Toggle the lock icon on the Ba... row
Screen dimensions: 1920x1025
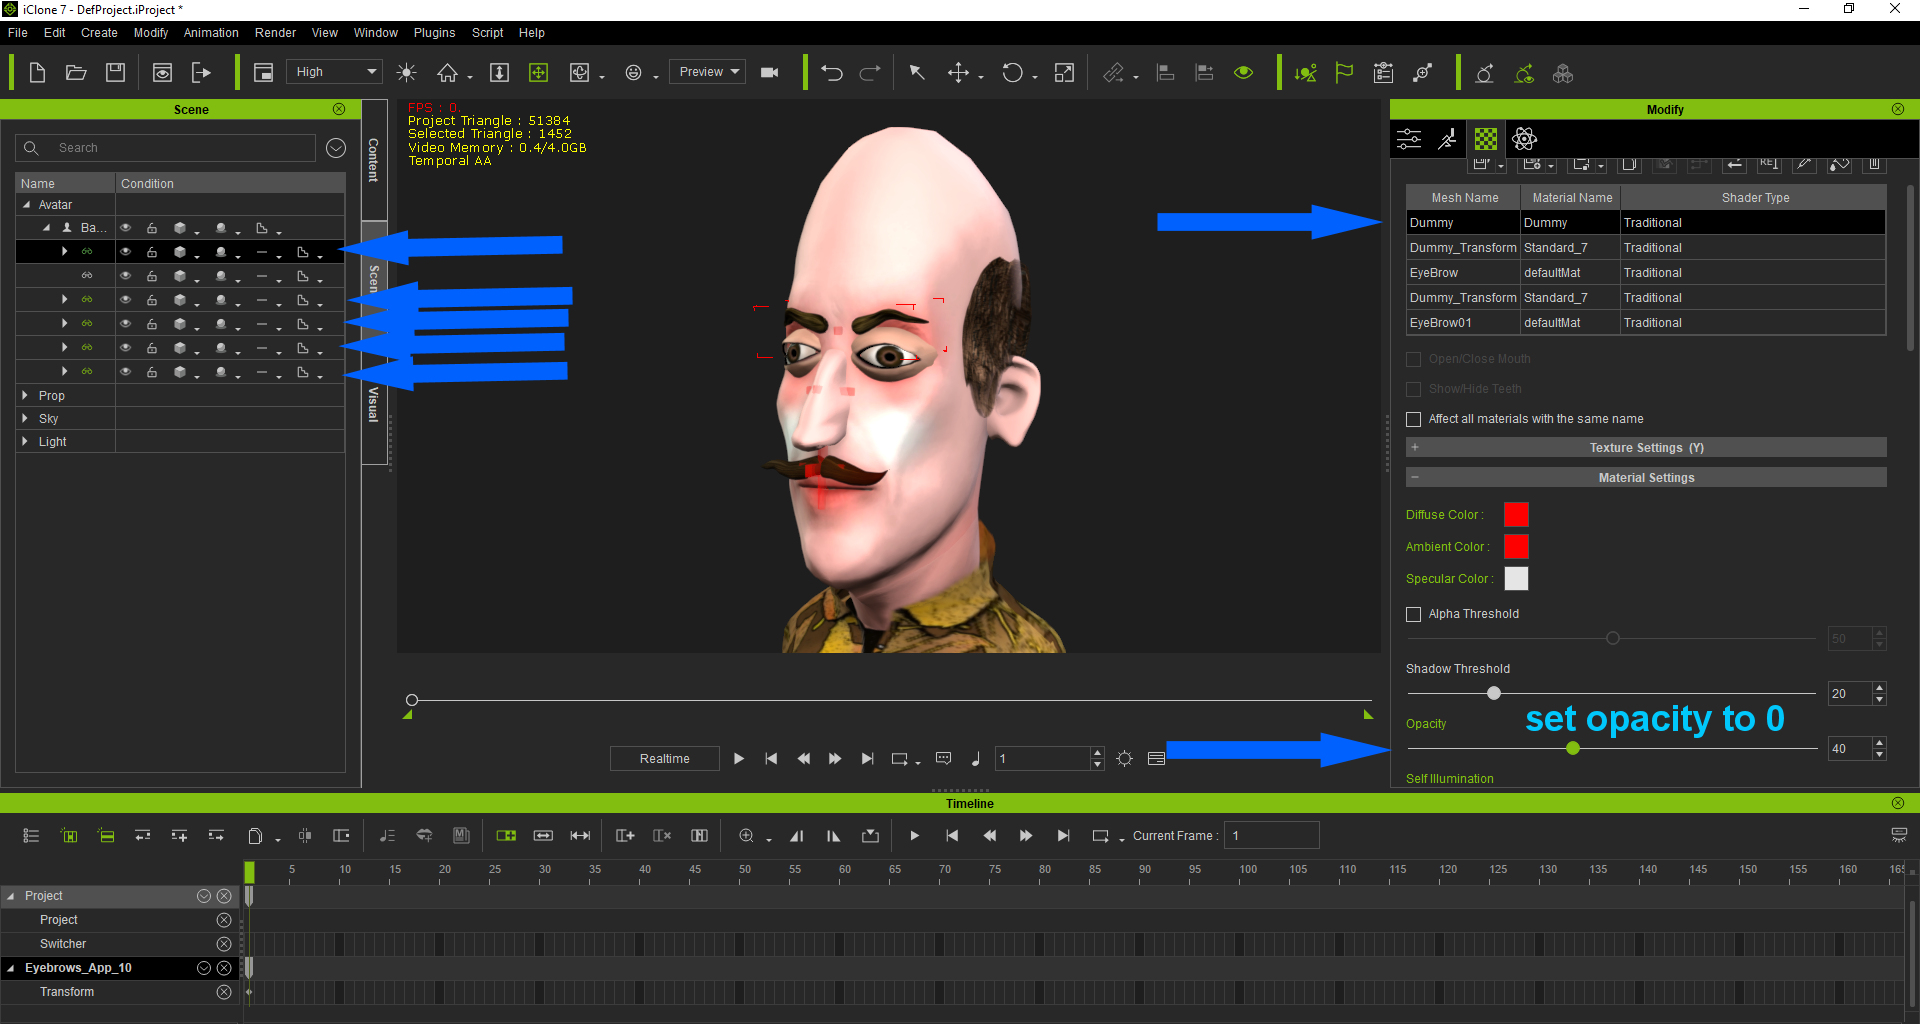[x=152, y=228]
